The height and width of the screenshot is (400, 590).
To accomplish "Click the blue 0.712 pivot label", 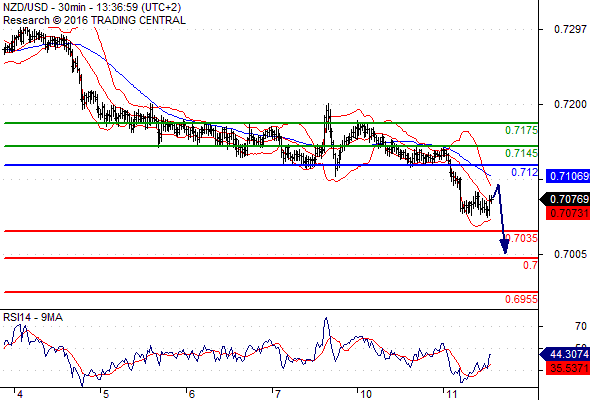I will pyautogui.click(x=524, y=172).
